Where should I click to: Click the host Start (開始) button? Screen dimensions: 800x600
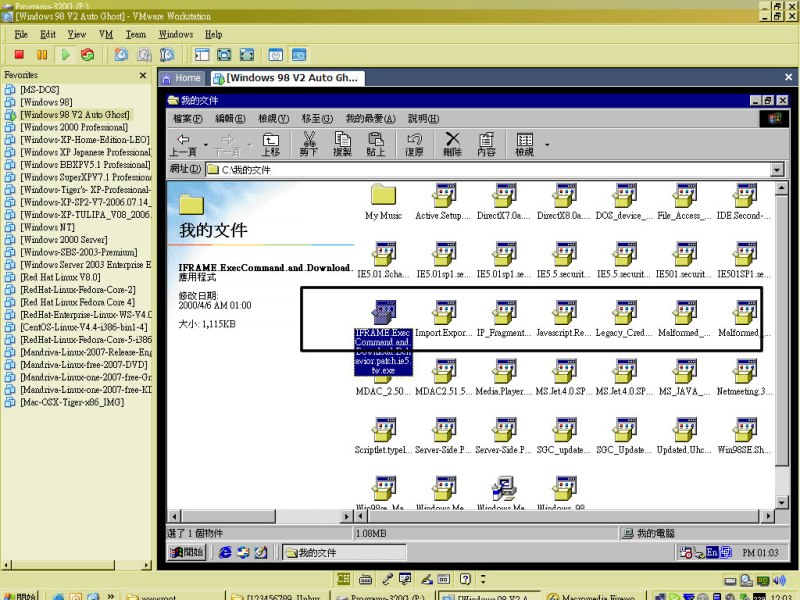(19, 596)
